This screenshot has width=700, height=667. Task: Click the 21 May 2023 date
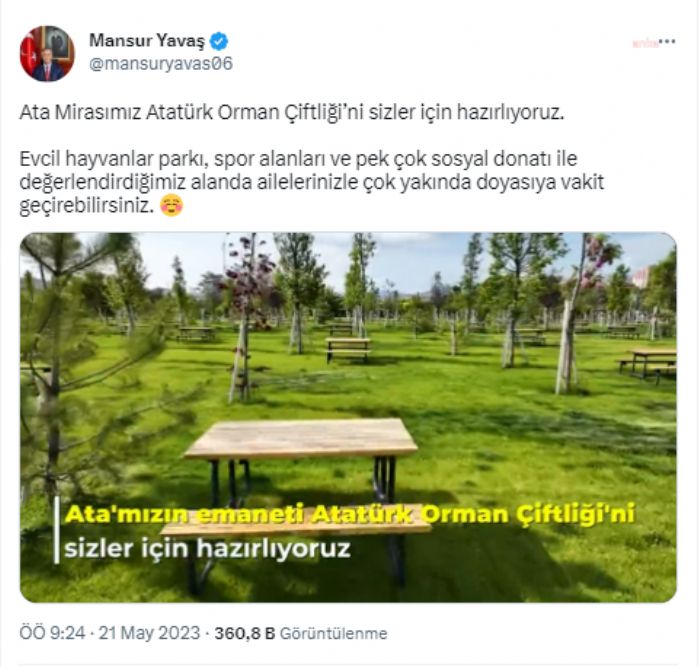click(149, 633)
